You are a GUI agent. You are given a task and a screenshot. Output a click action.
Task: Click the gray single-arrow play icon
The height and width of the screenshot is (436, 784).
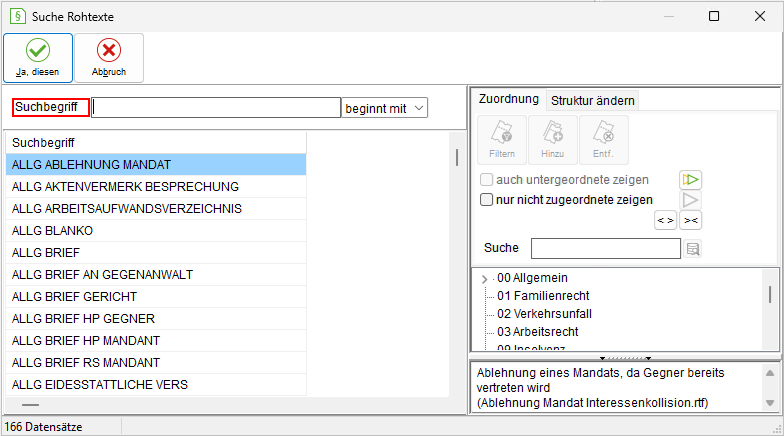(x=690, y=200)
